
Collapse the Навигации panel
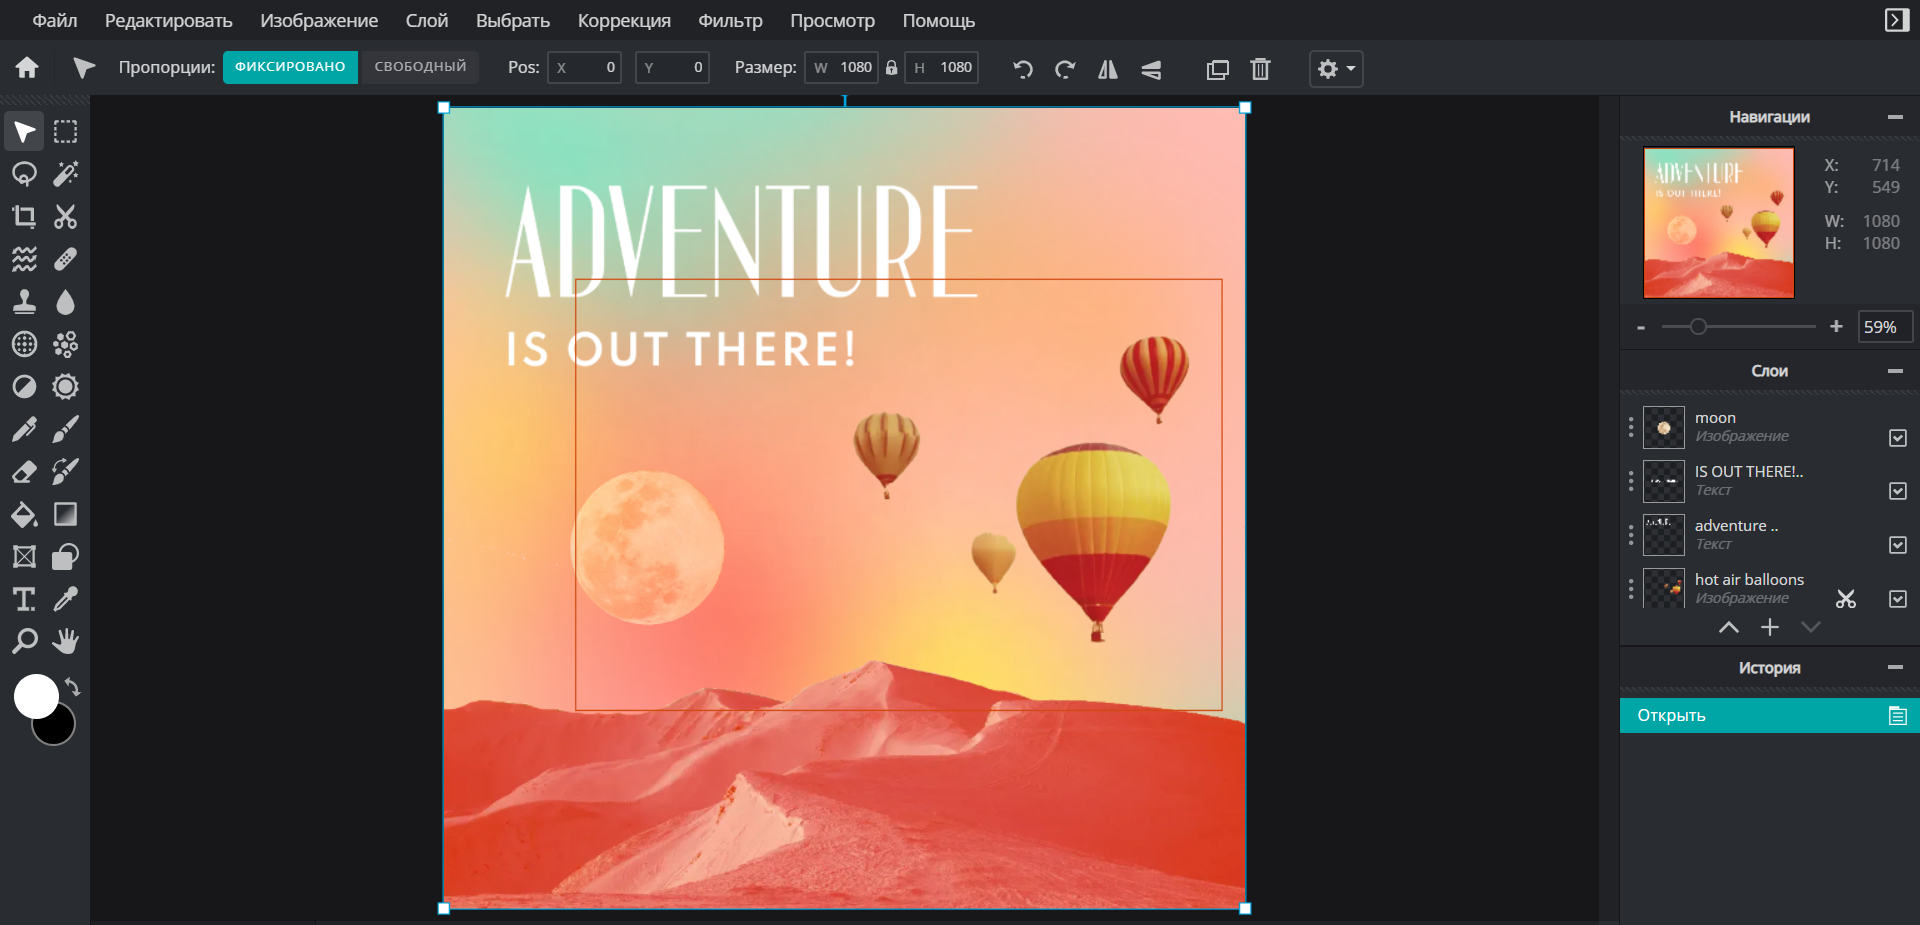click(x=1895, y=117)
